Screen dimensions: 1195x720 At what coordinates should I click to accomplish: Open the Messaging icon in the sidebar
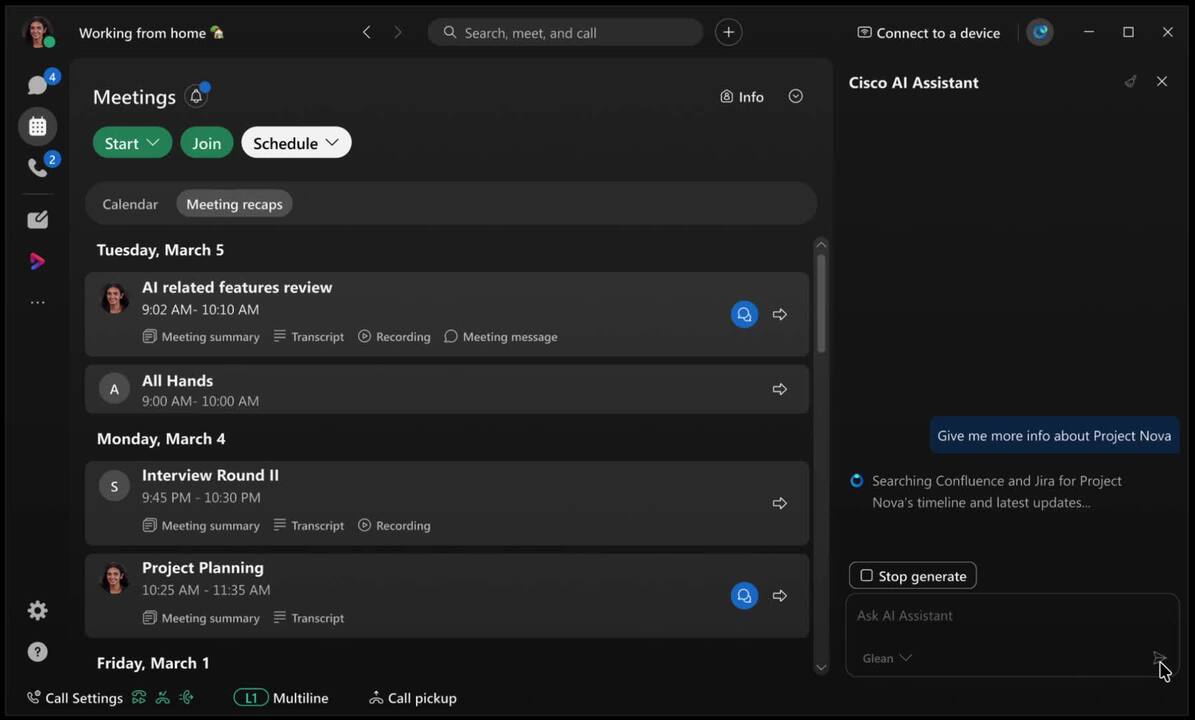(38, 86)
